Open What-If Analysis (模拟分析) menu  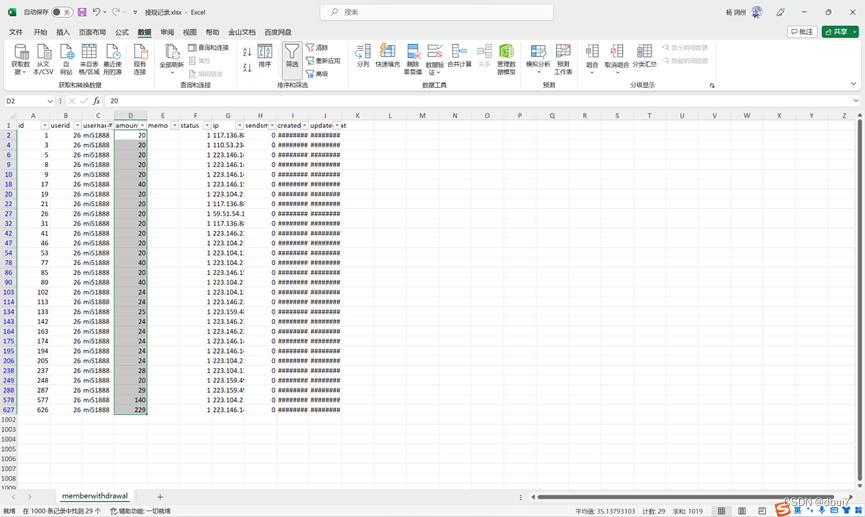point(538,59)
